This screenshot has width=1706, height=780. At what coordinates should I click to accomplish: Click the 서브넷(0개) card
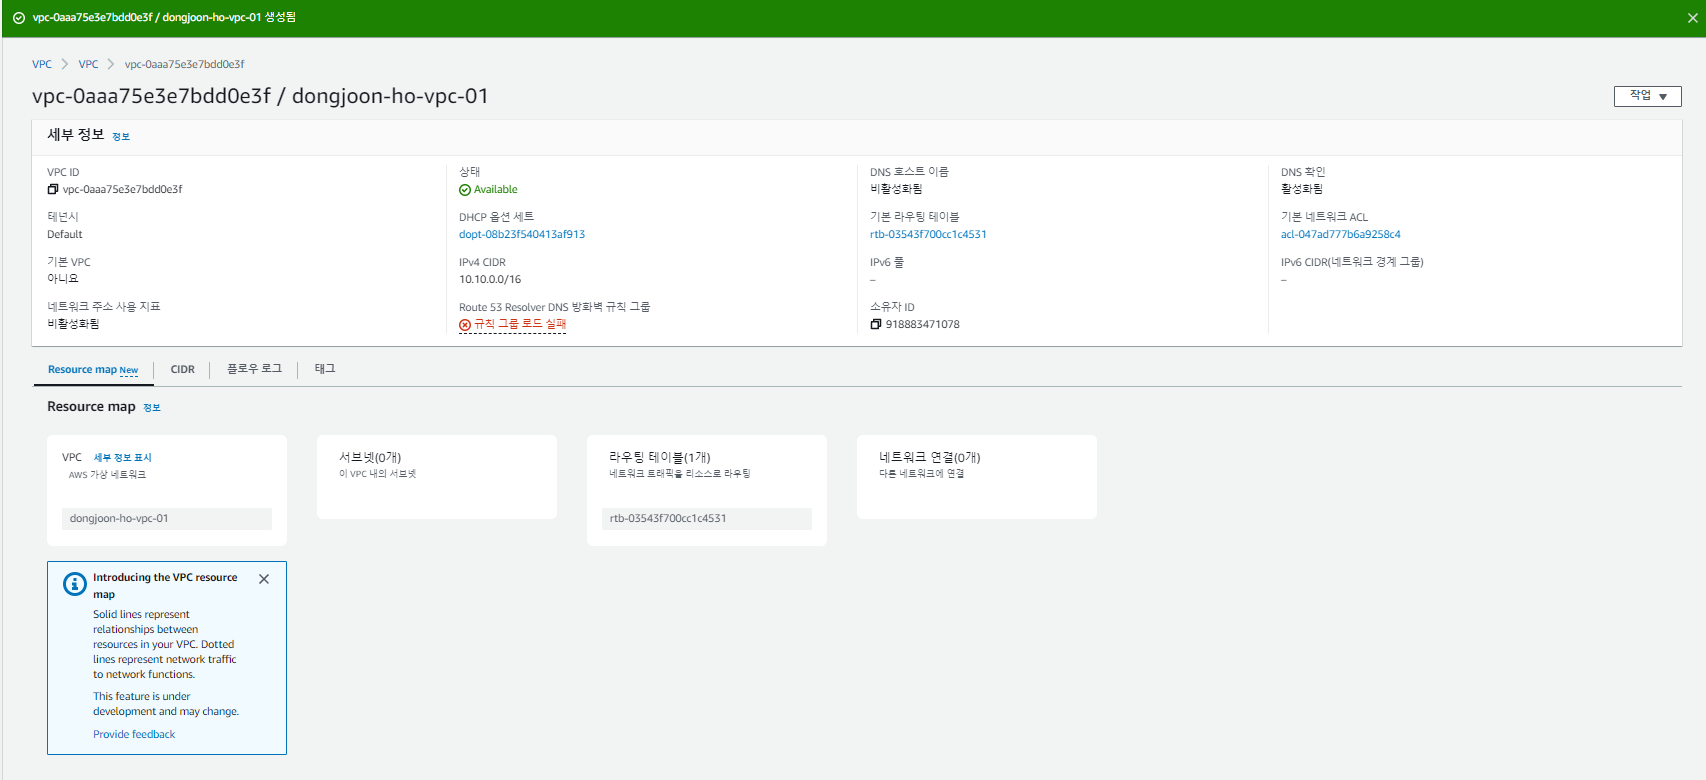coord(437,477)
